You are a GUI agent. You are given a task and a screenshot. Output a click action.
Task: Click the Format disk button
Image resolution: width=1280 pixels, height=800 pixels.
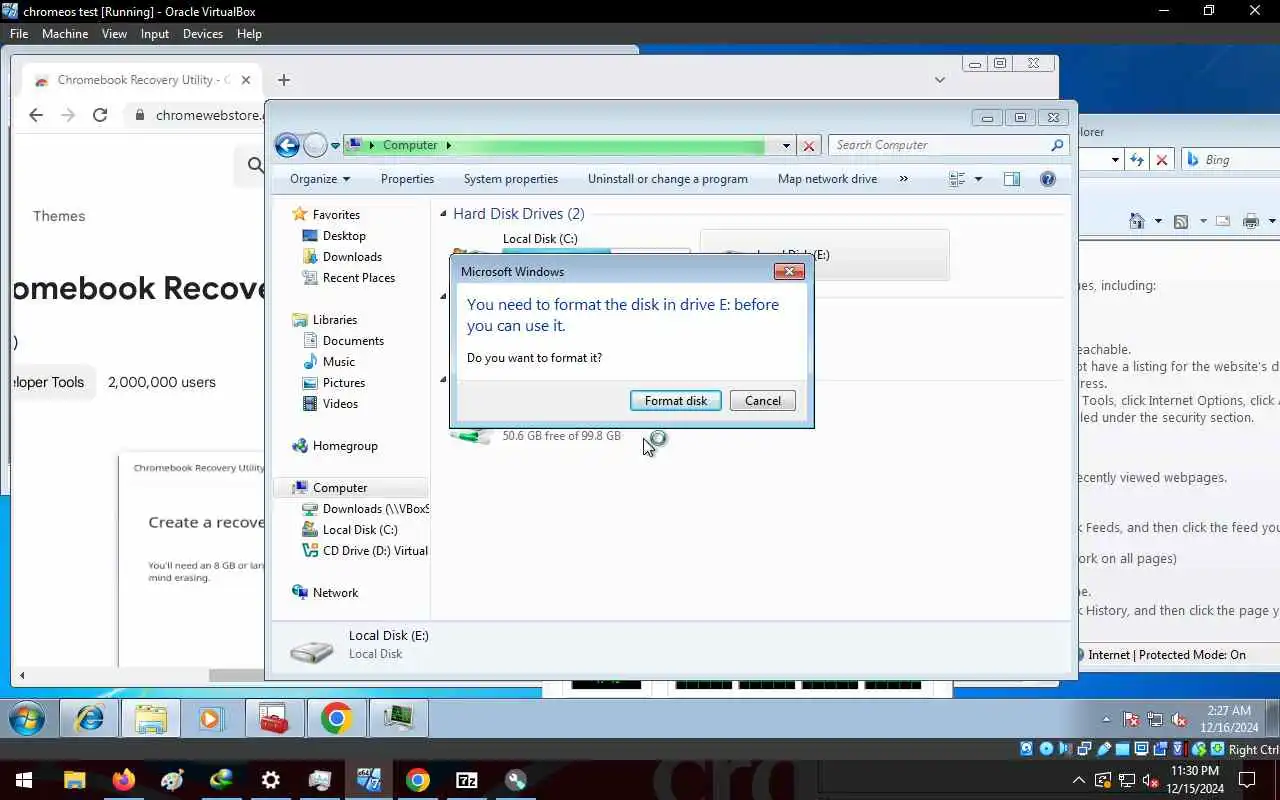pos(675,401)
